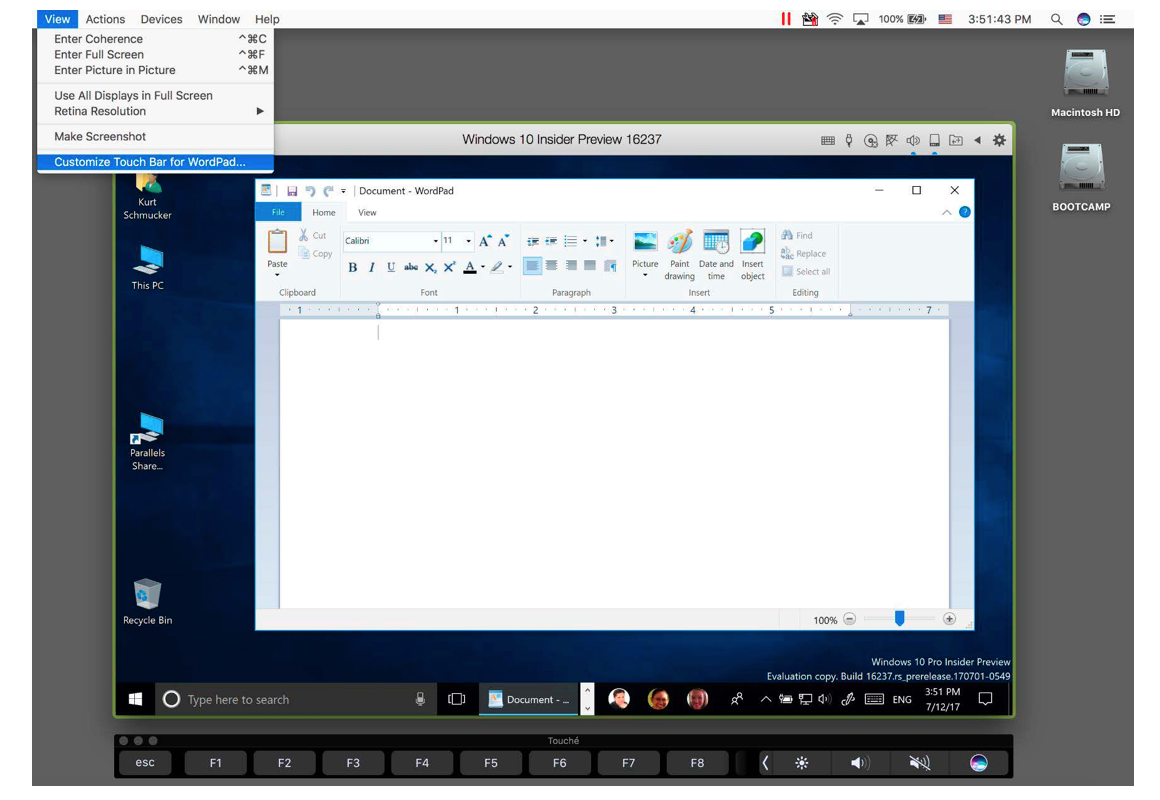Switch to the View ribbon tab
Screen dimensions: 1160x800
coord(368,212)
